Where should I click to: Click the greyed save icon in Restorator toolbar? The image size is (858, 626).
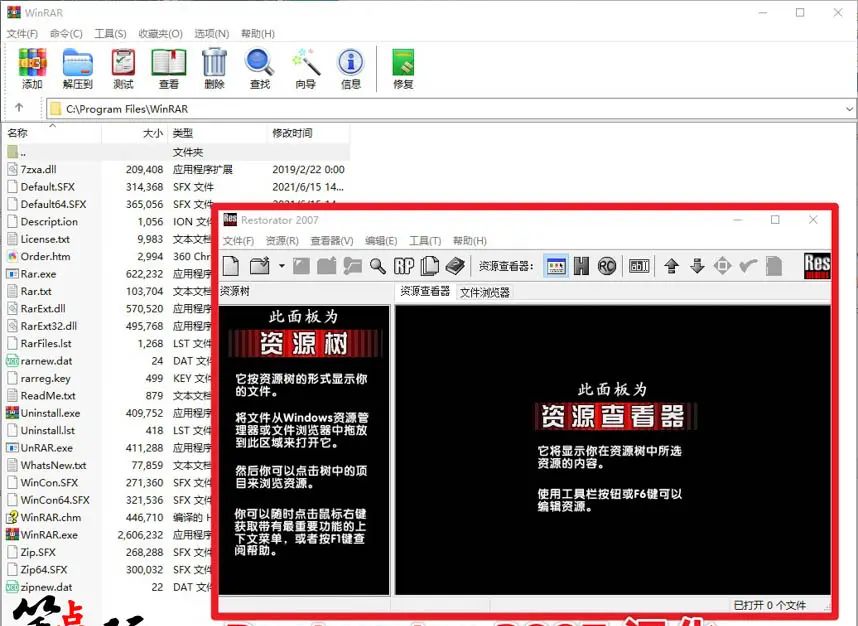[302, 266]
